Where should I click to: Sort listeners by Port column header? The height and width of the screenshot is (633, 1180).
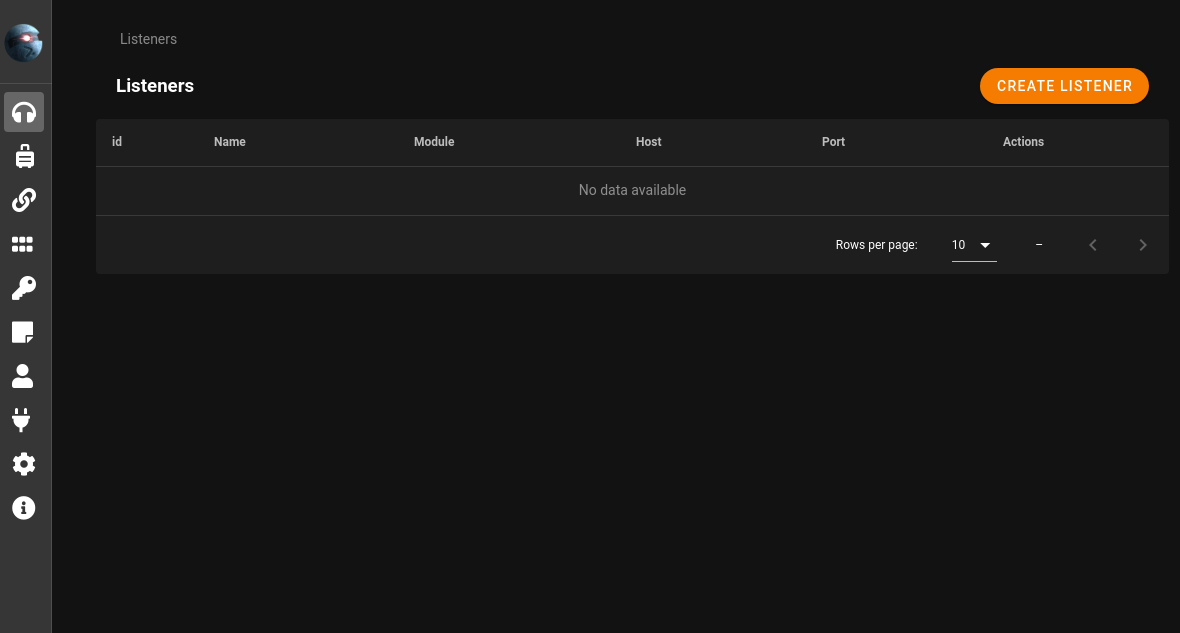[x=833, y=142]
